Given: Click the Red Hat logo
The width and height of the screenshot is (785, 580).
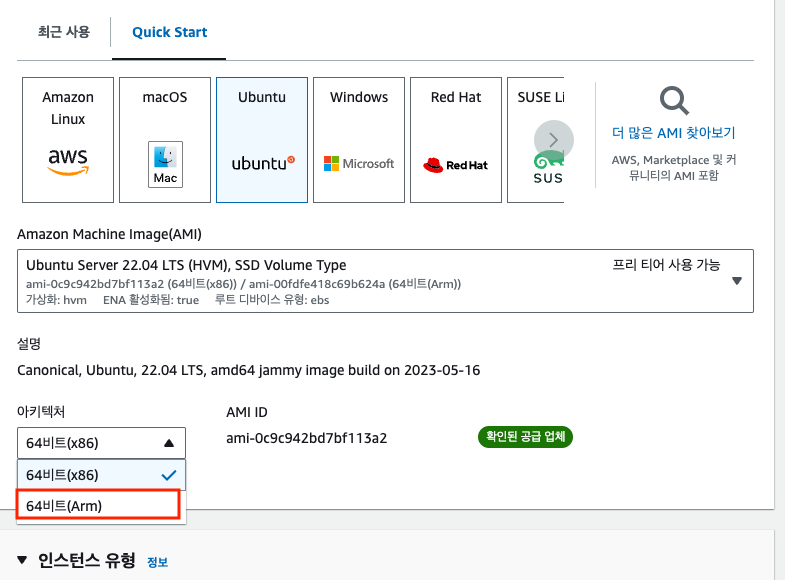Looking at the screenshot, I should 456,165.
